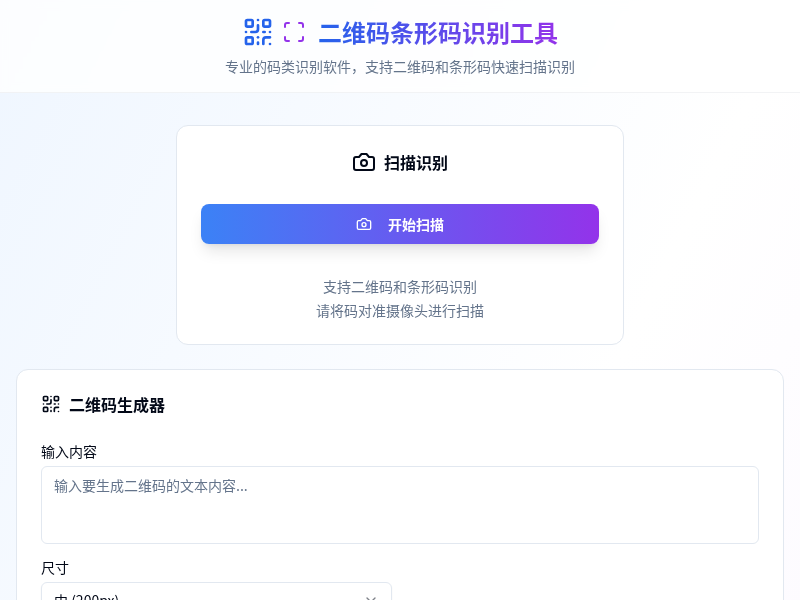Click the hint 支持二维码和条形码识别
The height and width of the screenshot is (600, 800).
(x=400, y=287)
